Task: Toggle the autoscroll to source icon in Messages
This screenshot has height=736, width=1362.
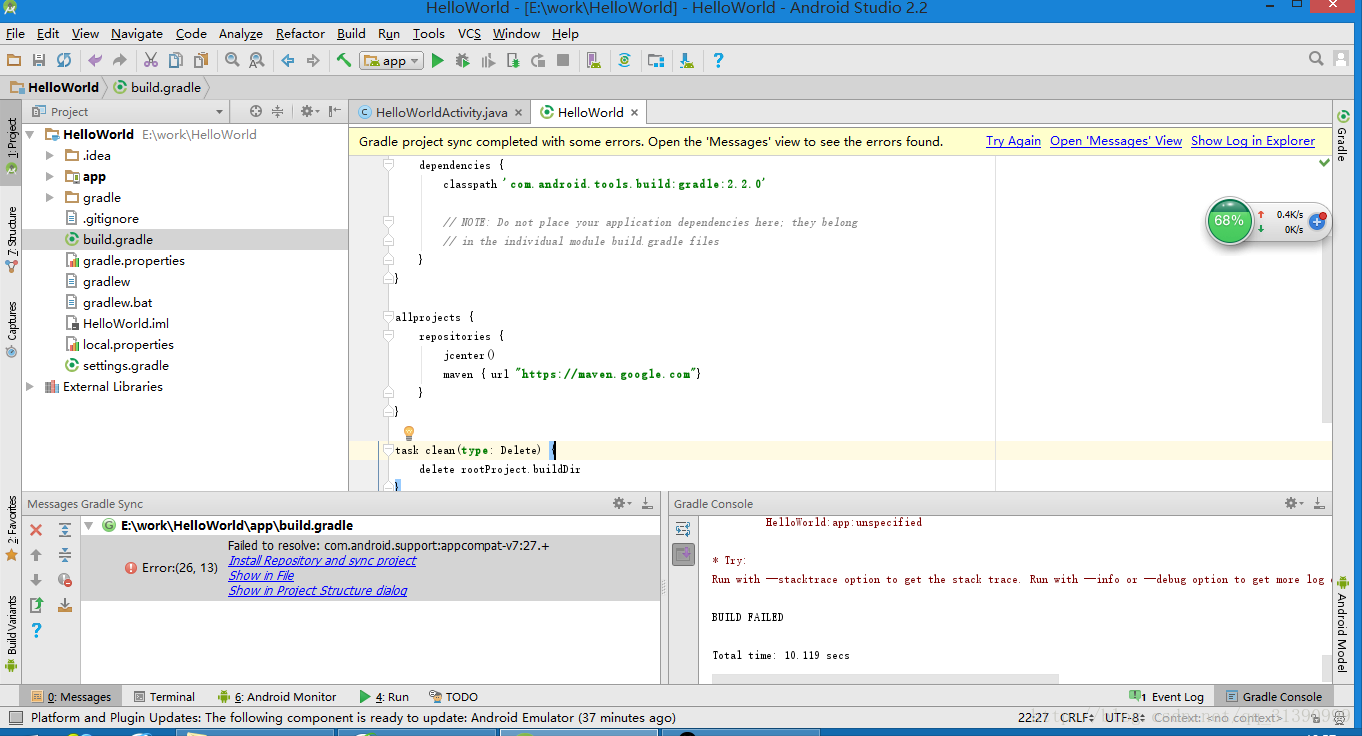Action: 65,605
